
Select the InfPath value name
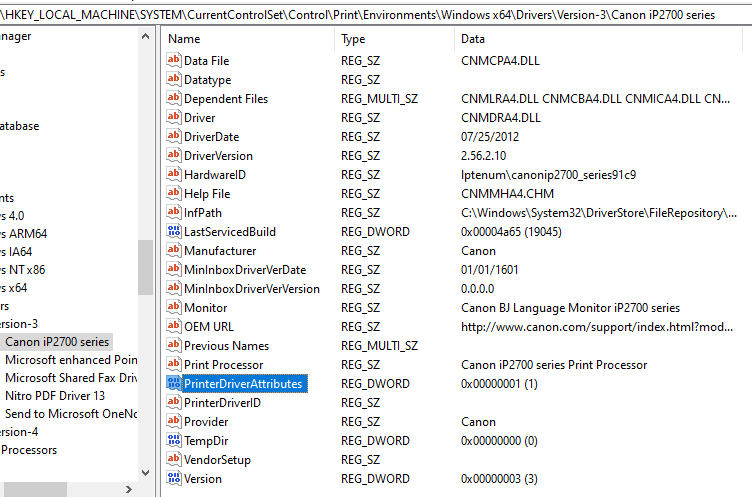202,213
